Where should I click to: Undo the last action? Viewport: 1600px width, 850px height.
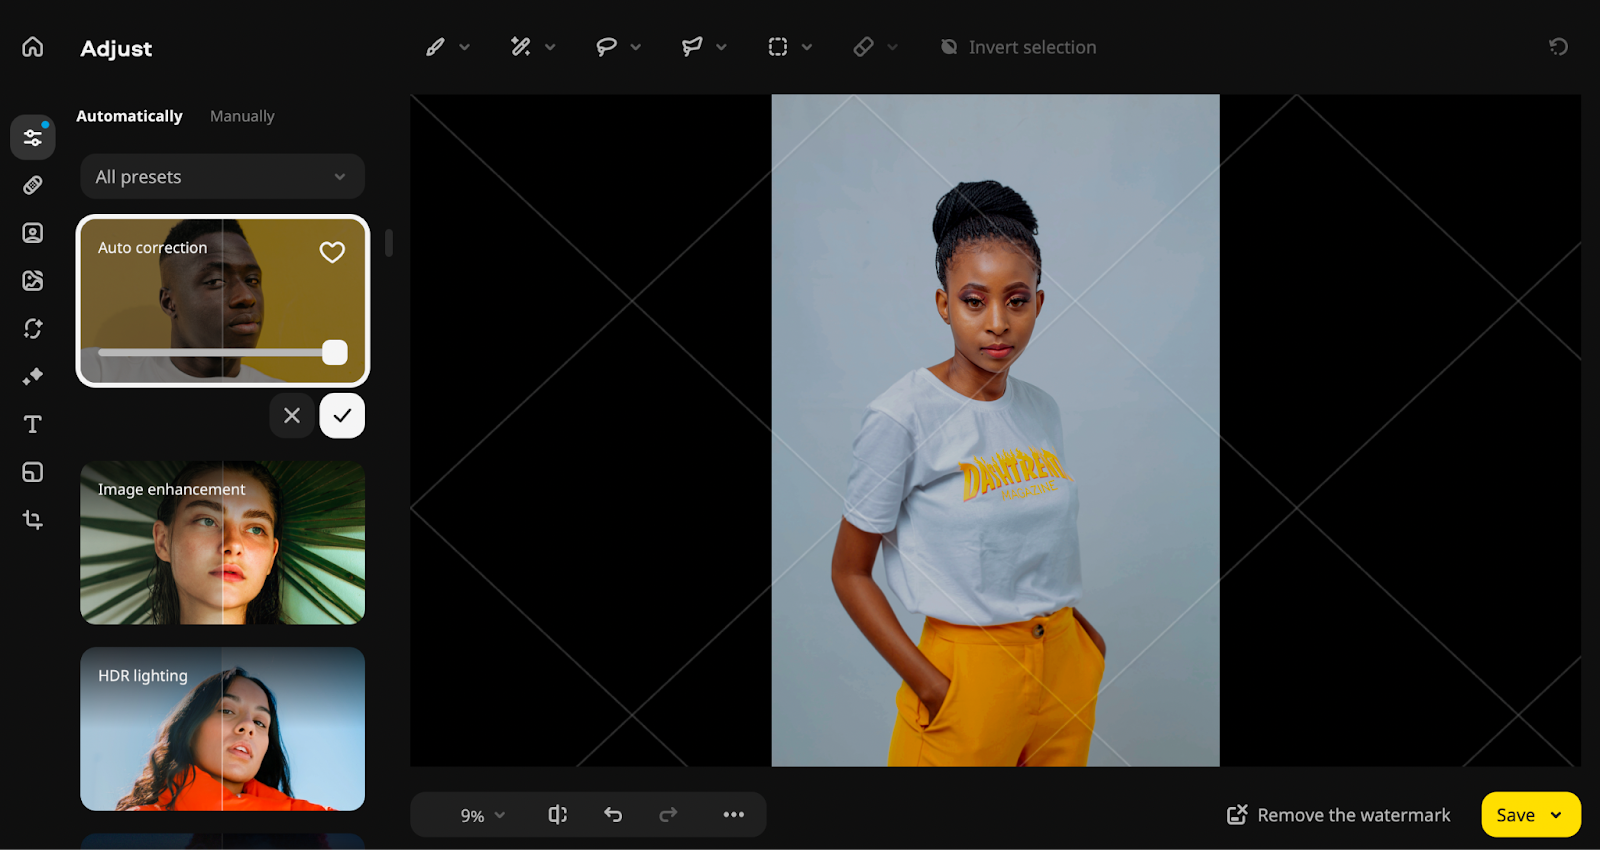pyautogui.click(x=613, y=815)
